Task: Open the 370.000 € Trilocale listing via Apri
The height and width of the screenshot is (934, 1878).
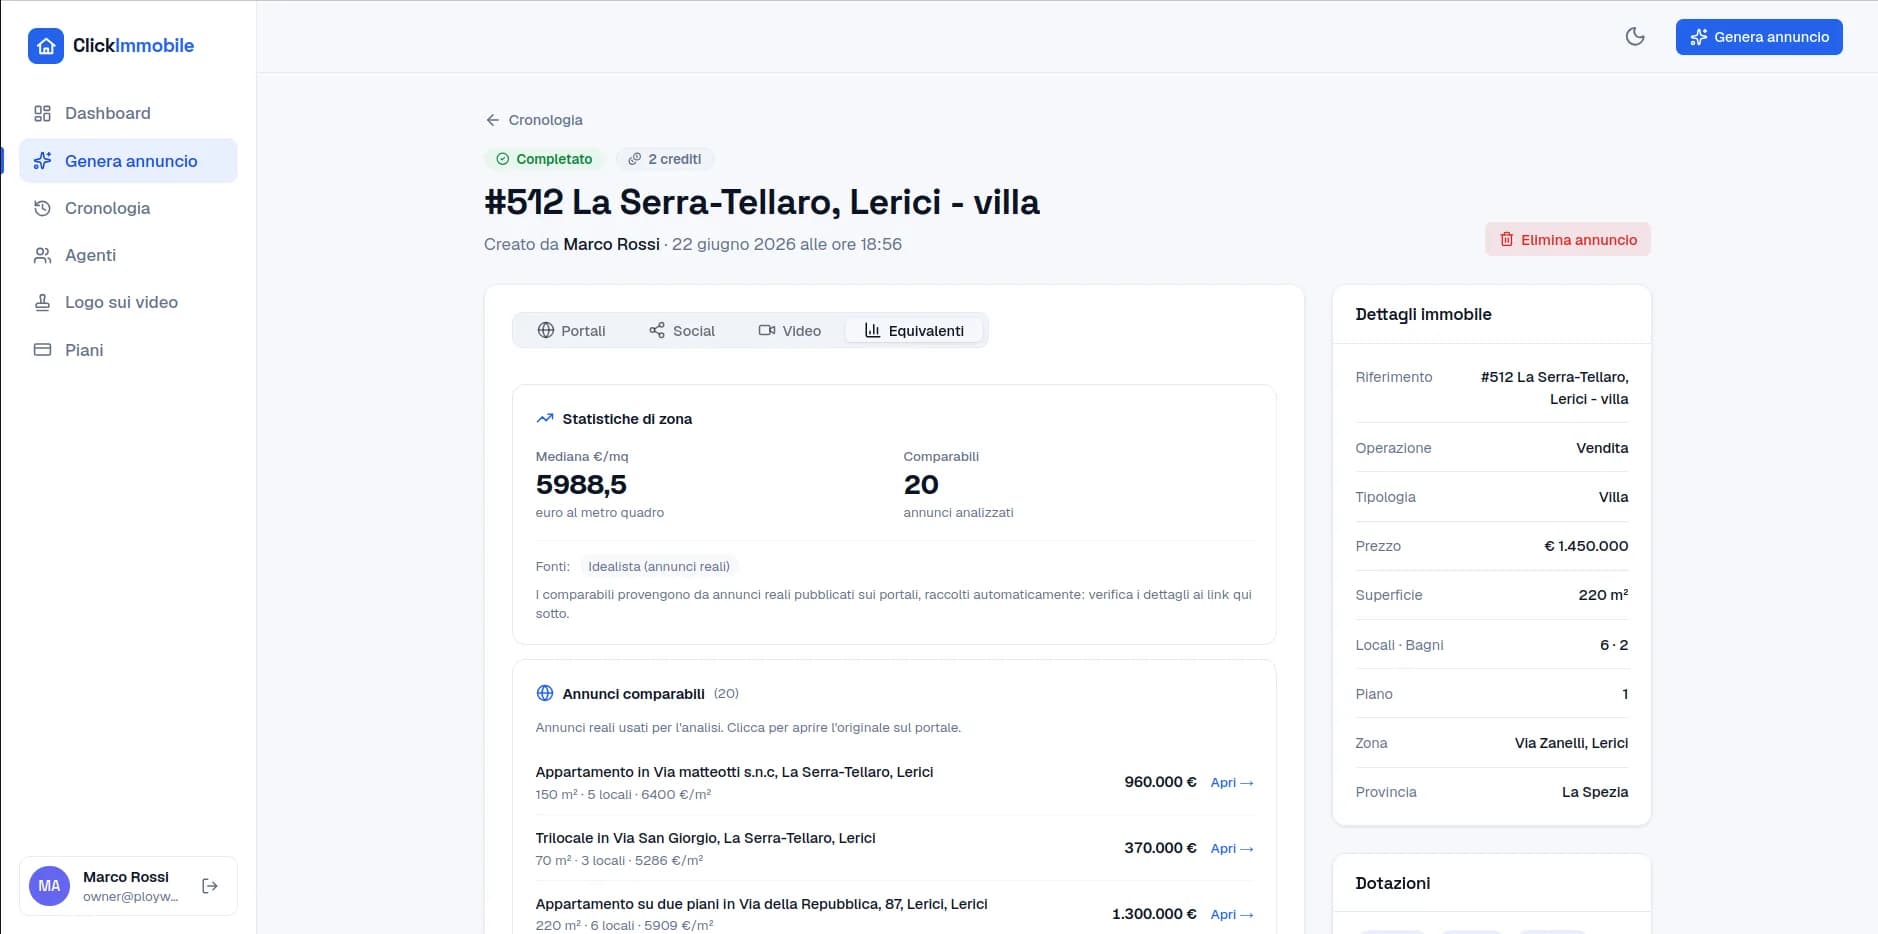Action: click(1232, 848)
